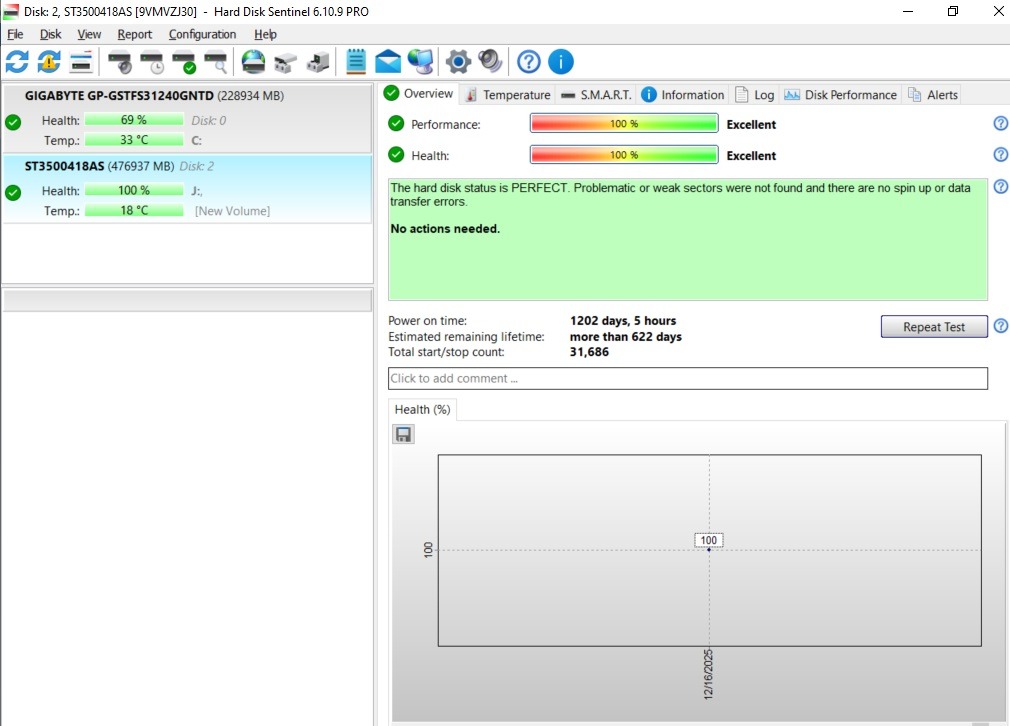Click the 'Click to add comment' field
Image resolution: width=1010 pixels, height=726 pixels.
(687, 379)
